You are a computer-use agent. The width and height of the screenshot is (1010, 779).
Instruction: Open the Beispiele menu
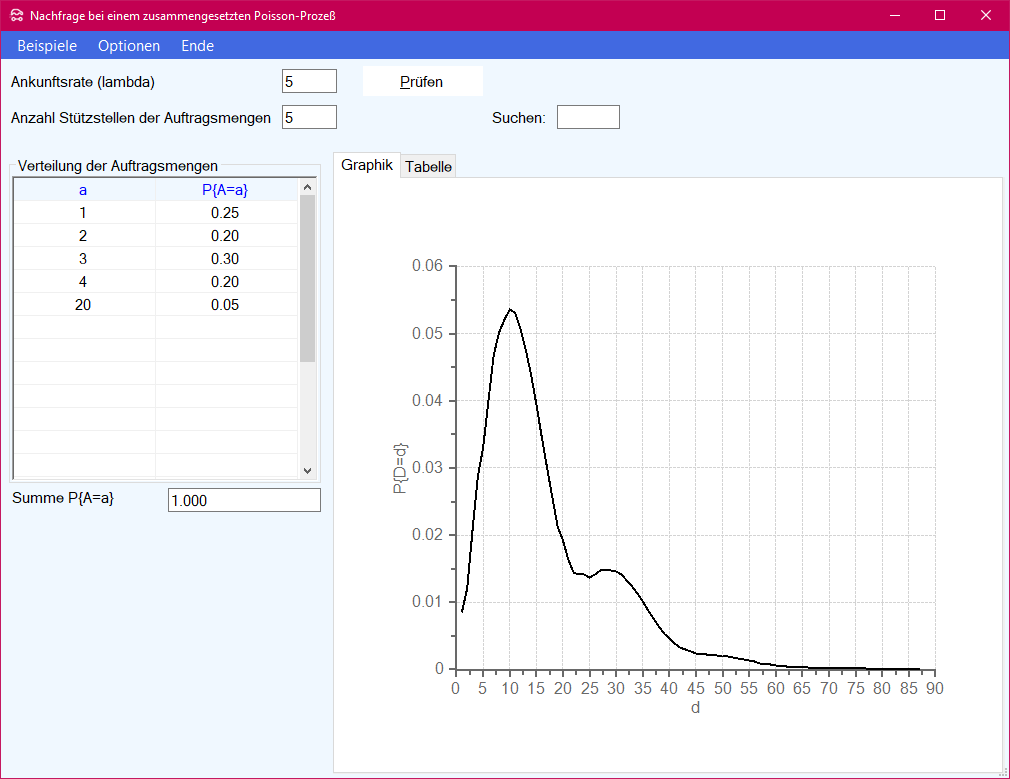pyautogui.click(x=47, y=46)
